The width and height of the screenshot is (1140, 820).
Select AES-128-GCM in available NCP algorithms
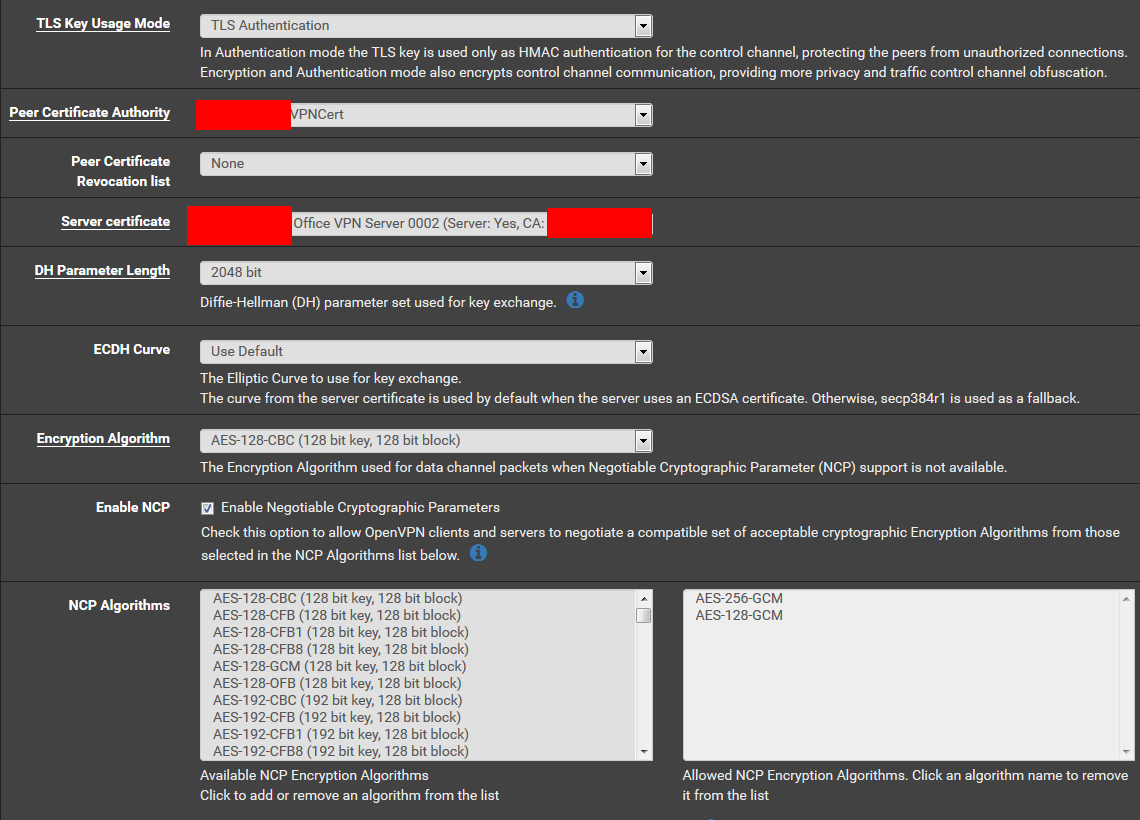point(339,666)
